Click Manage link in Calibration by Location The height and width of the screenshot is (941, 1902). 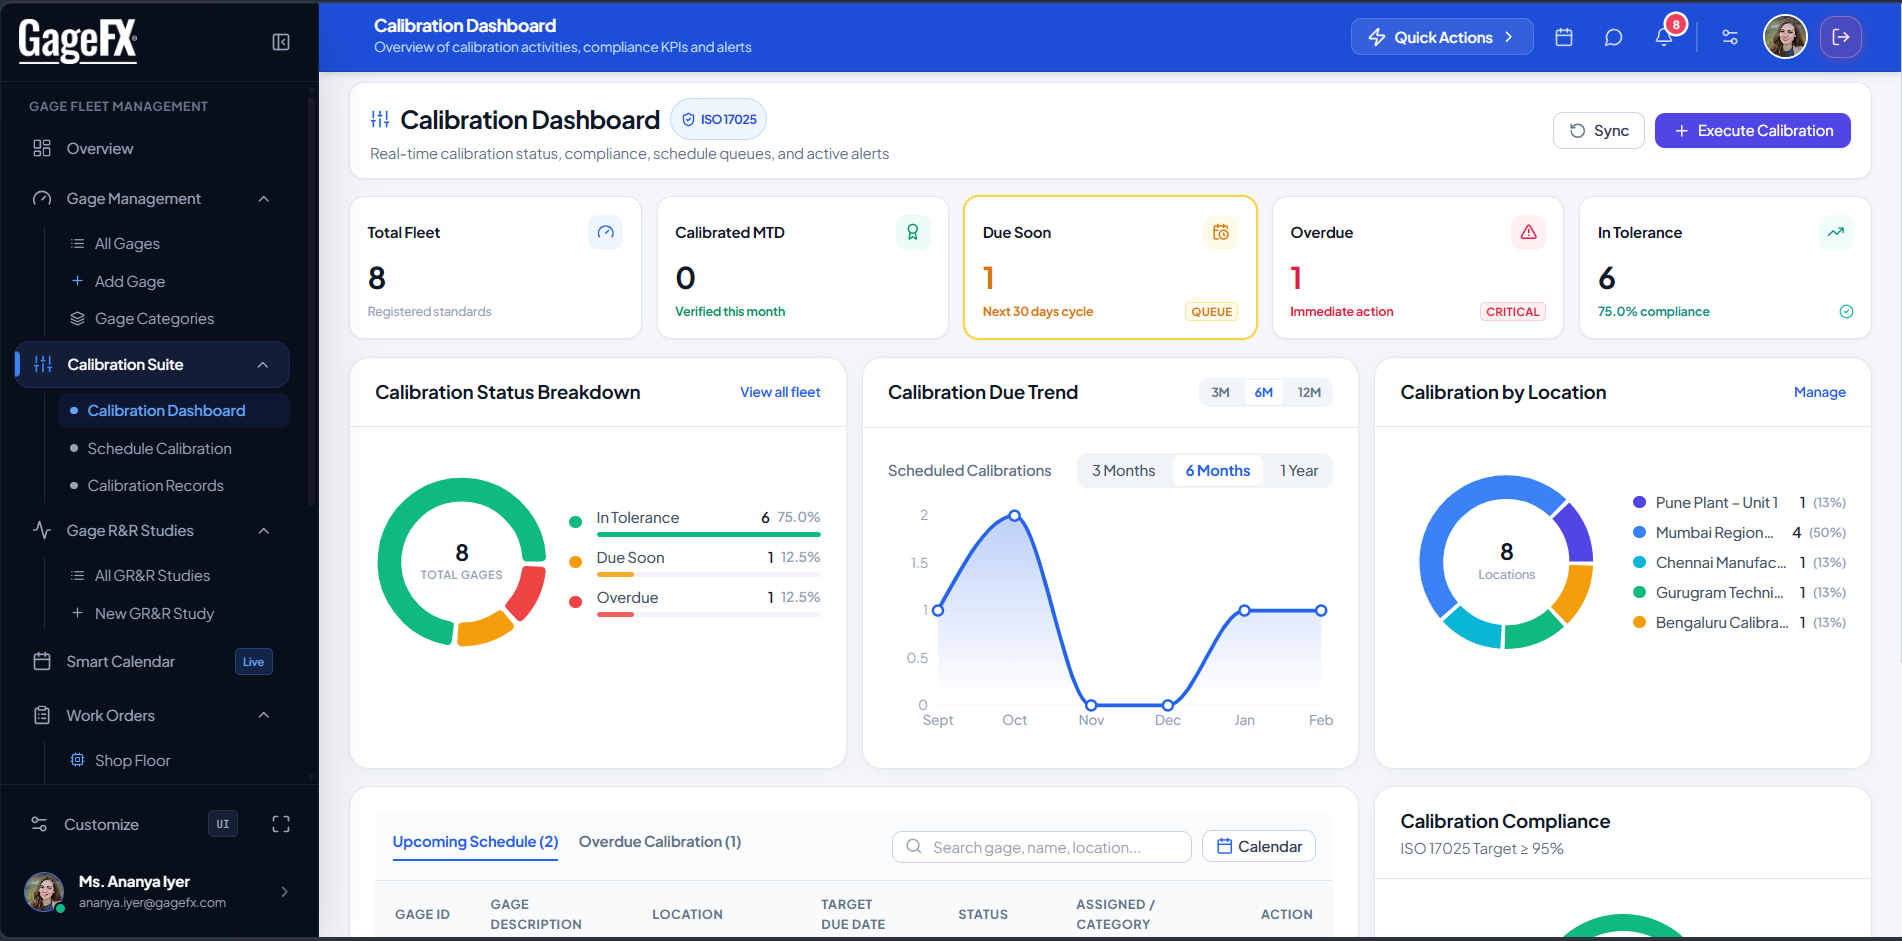tap(1819, 392)
